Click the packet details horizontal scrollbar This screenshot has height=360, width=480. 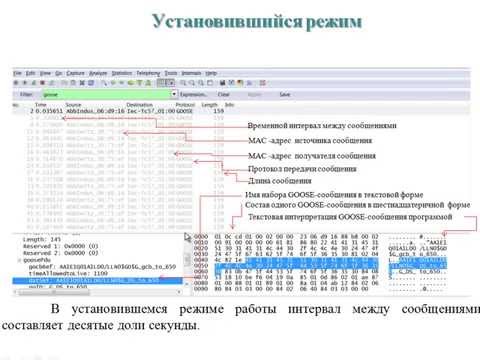(x=98, y=292)
